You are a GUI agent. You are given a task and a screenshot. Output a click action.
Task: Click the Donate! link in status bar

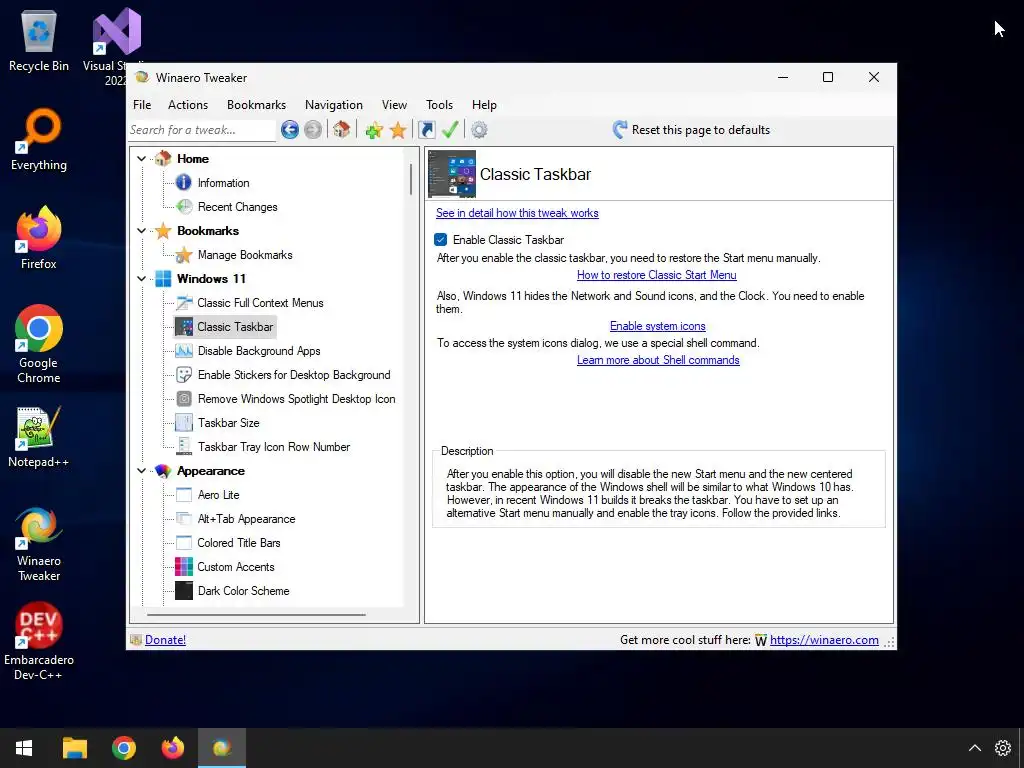click(165, 640)
